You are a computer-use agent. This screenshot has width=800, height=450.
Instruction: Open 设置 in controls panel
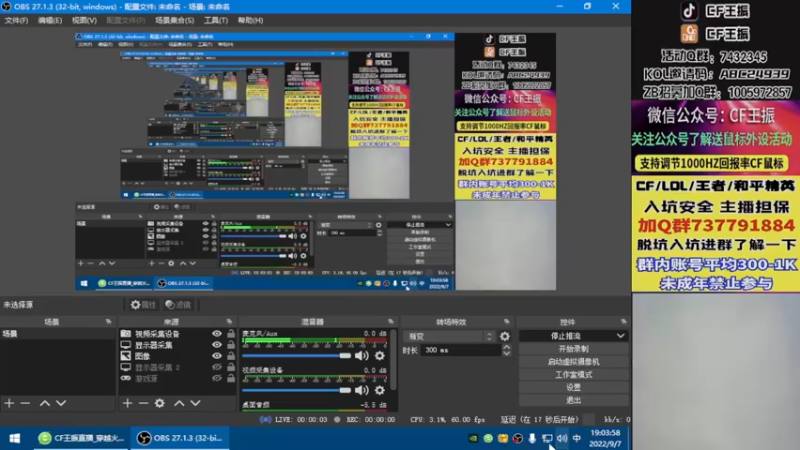tap(573, 387)
